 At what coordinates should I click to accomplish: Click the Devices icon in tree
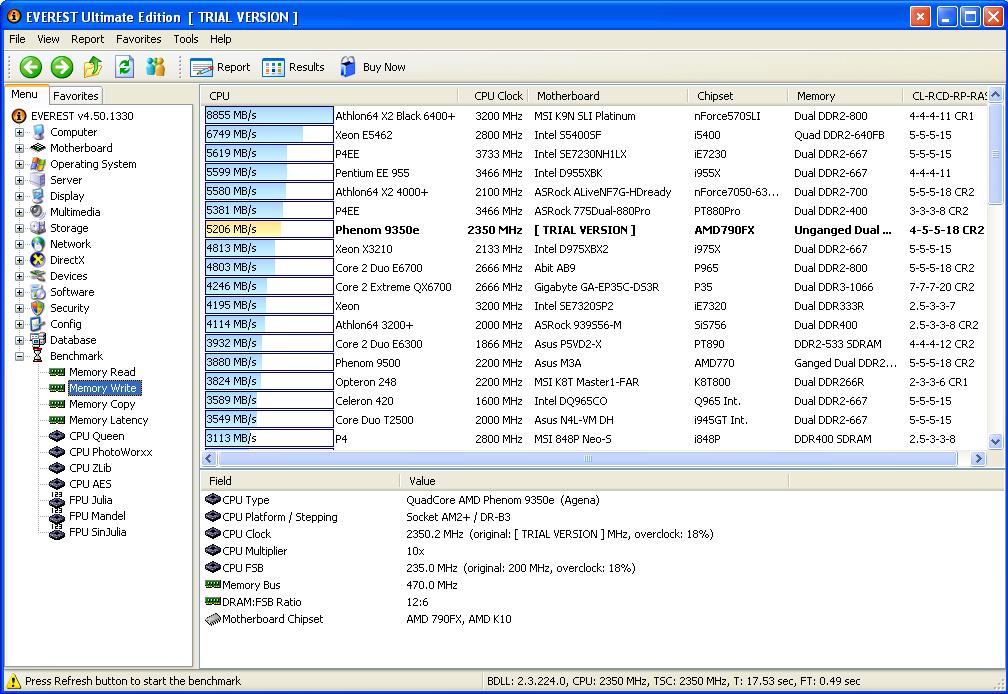38,276
